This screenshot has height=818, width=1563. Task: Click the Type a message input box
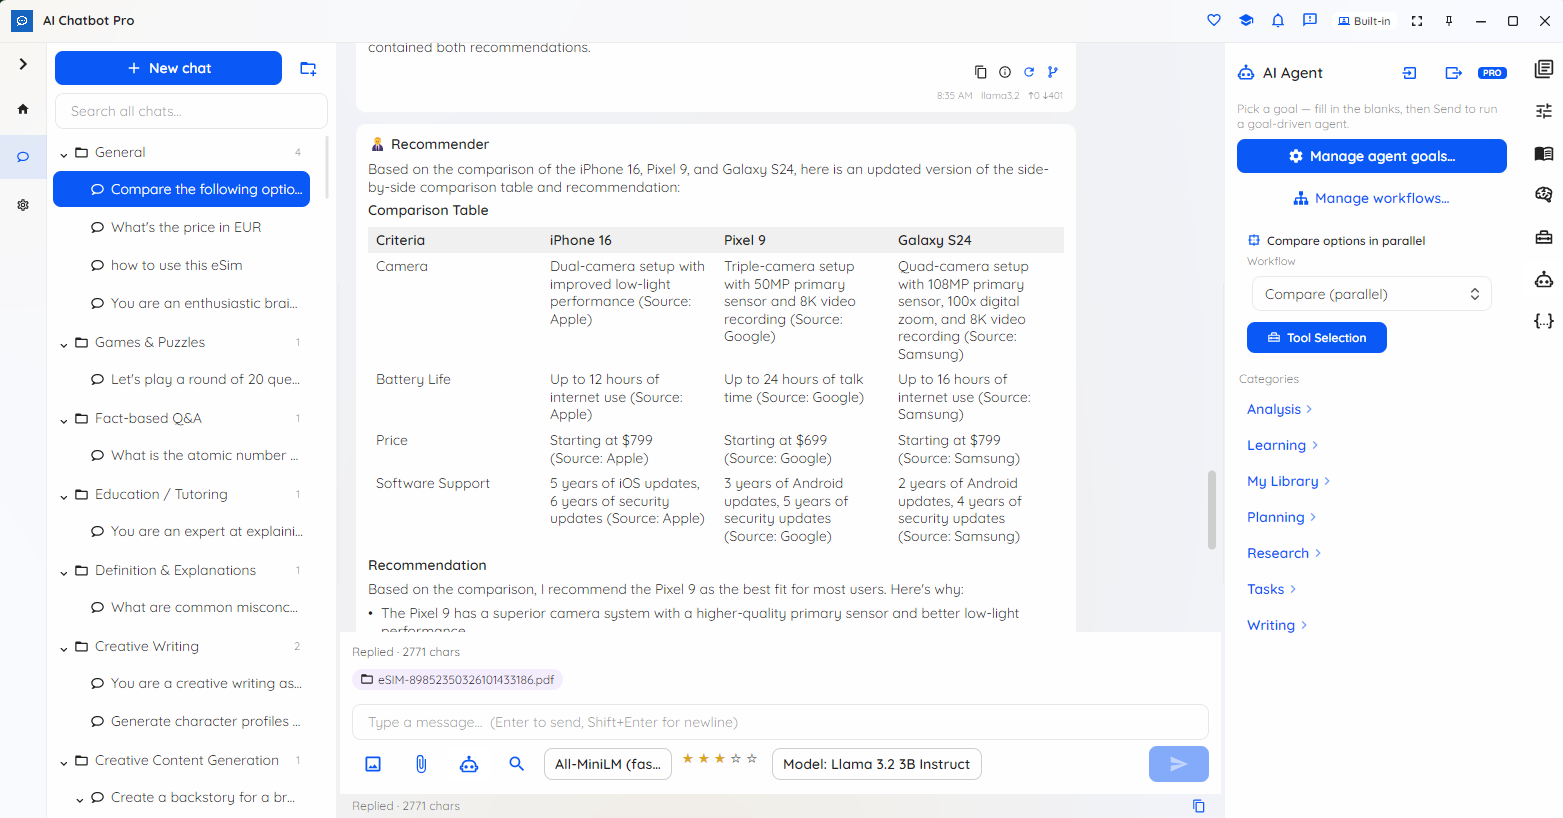click(x=780, y=722)
